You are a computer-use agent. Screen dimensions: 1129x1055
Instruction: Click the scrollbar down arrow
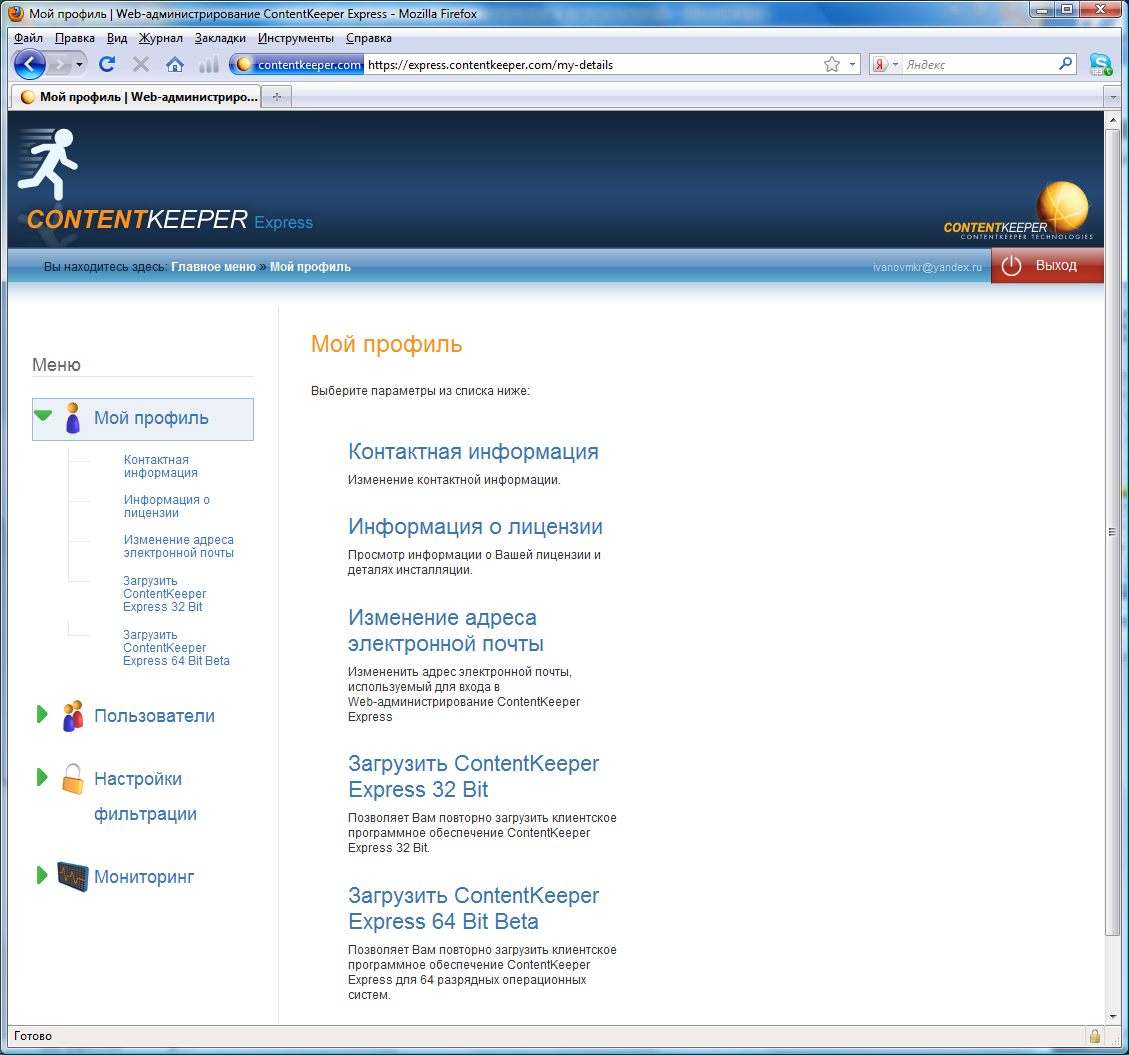click(x=1112, y=1016)
